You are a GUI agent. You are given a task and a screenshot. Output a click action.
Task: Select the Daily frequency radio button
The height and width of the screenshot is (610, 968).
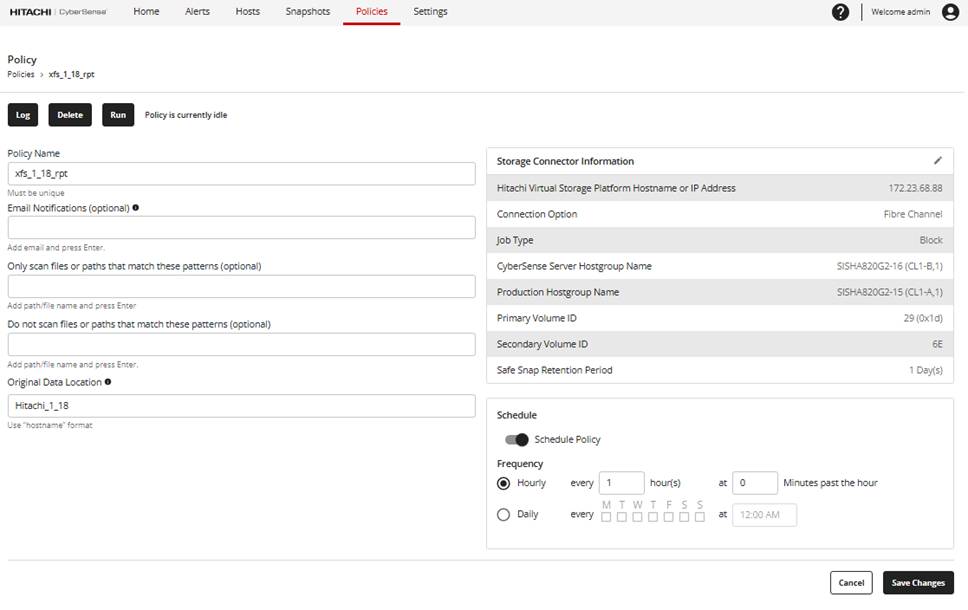pyautogui.click(x=505, y=514)
